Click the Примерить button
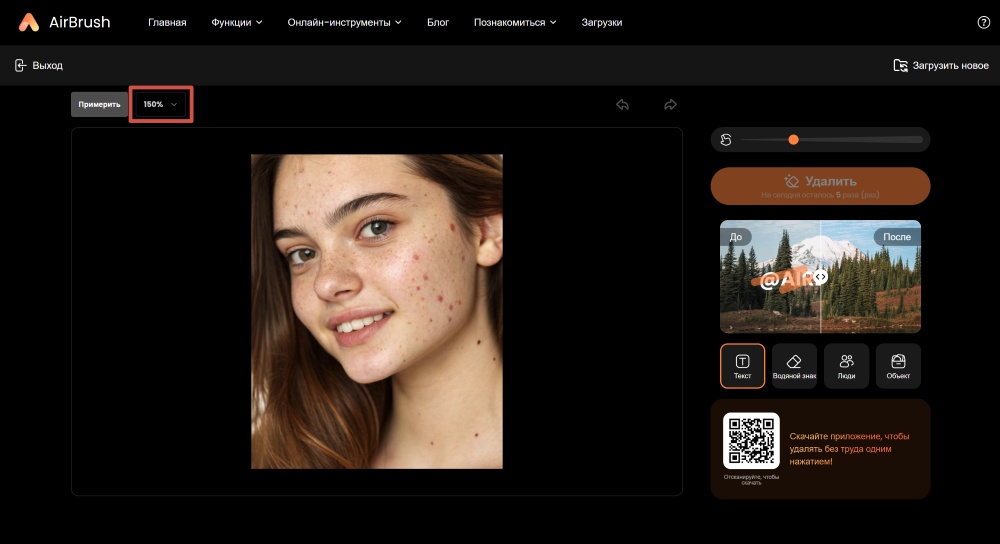The height and width of the screenshot is (544, 1000). pyautogui.click(x=100, y=104)
